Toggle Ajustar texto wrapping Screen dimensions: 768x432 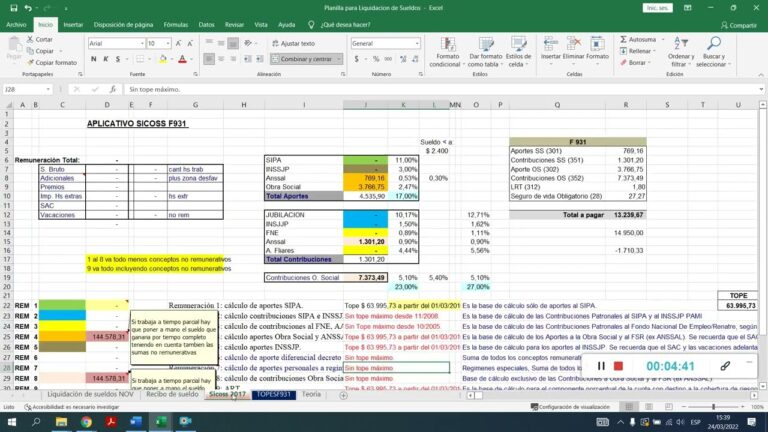tap(293, 44)
